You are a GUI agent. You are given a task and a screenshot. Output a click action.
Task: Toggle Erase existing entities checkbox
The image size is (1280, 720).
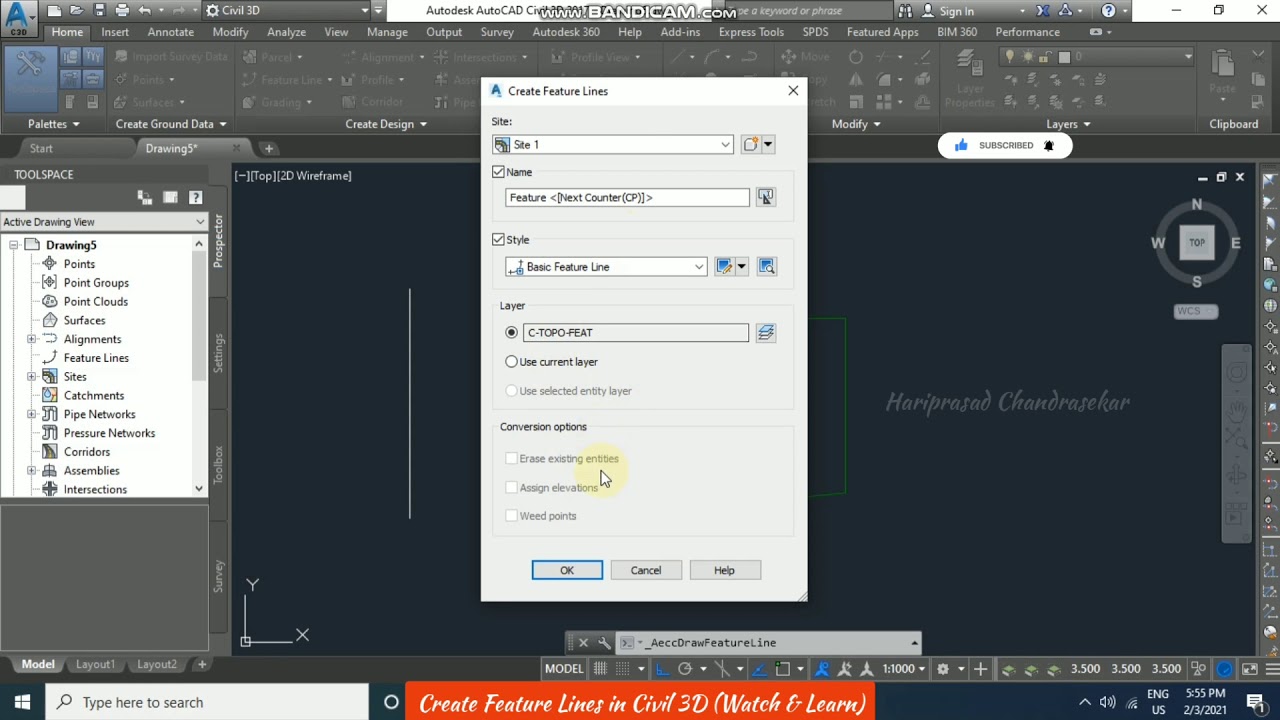511,459
